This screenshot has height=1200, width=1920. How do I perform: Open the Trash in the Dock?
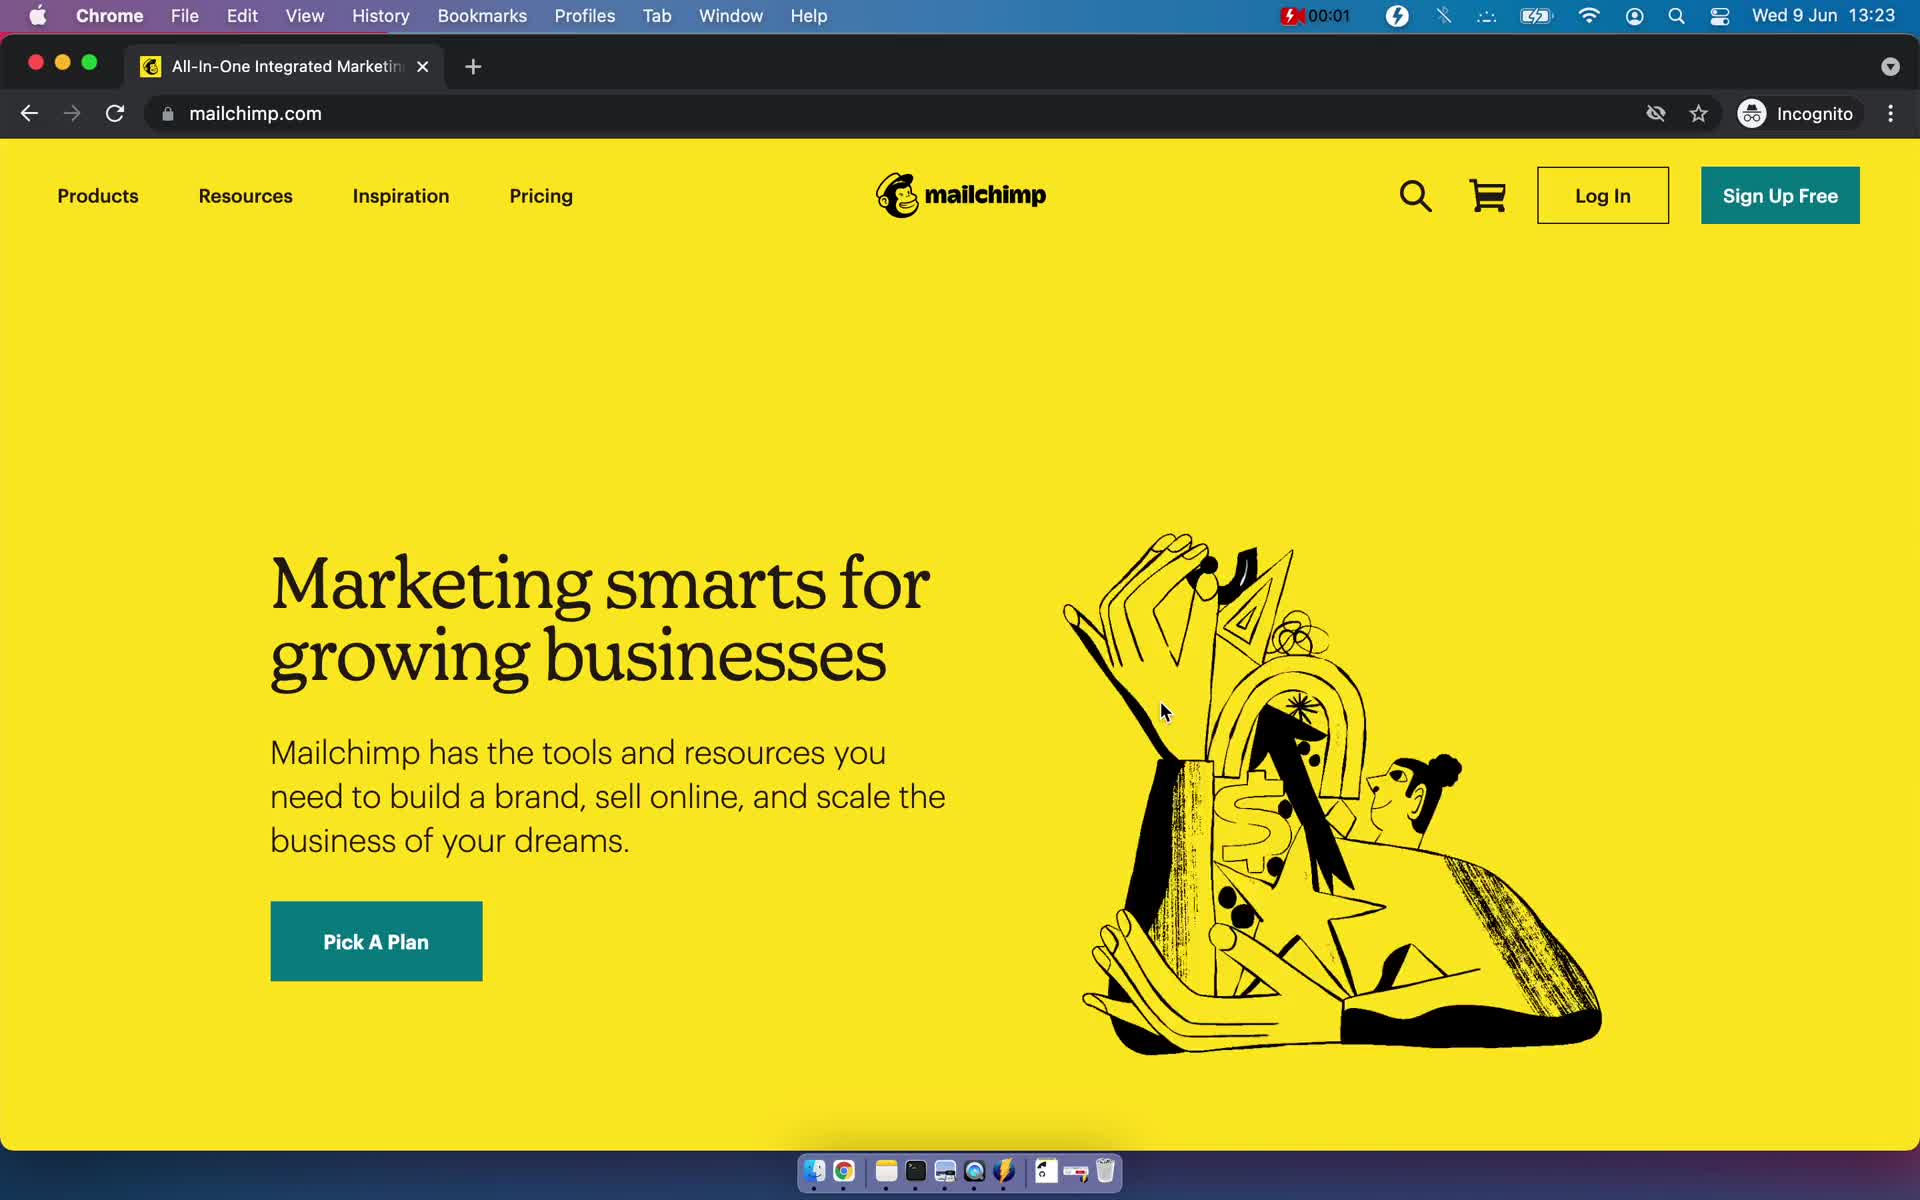(1105, 1171)
